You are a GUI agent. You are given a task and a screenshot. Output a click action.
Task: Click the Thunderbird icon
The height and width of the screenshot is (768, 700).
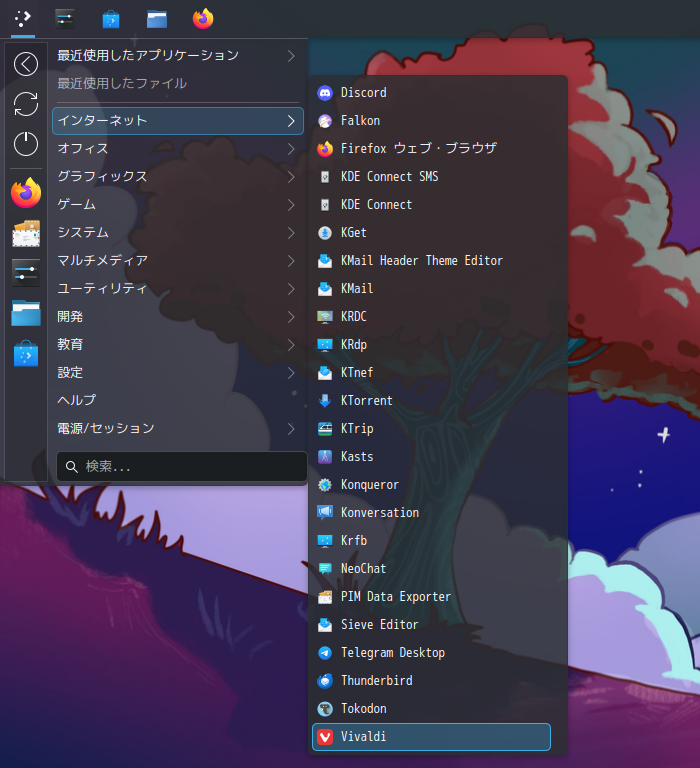[325, 681]
